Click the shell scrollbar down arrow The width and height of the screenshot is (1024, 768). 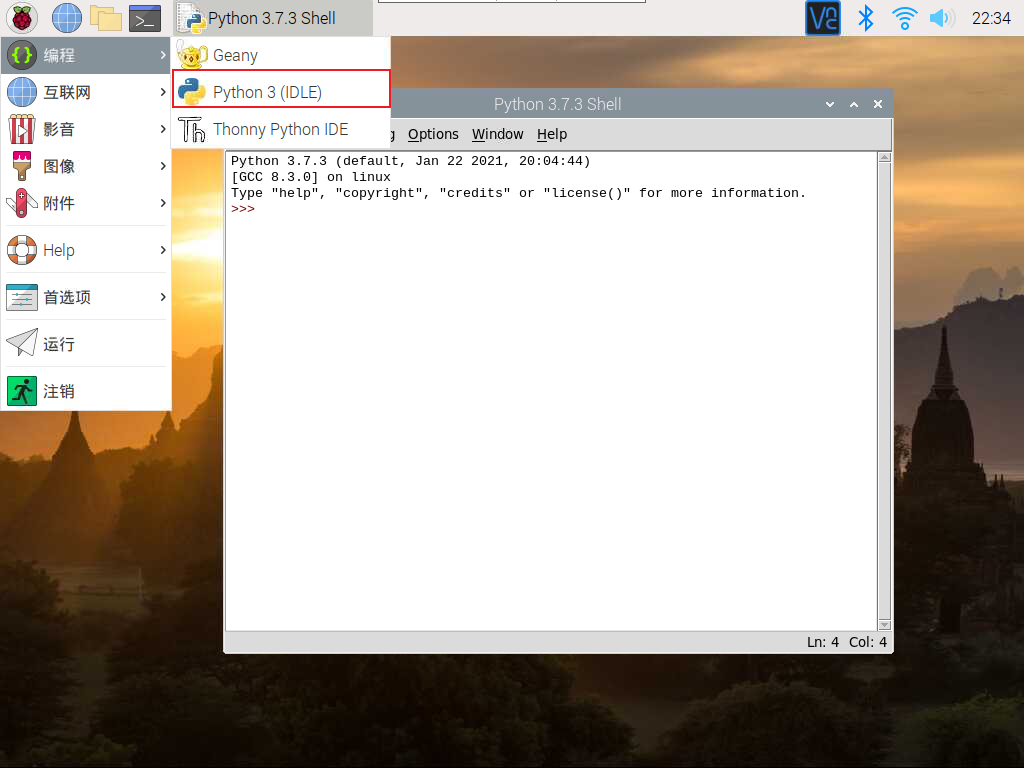[x=884, y=625]
